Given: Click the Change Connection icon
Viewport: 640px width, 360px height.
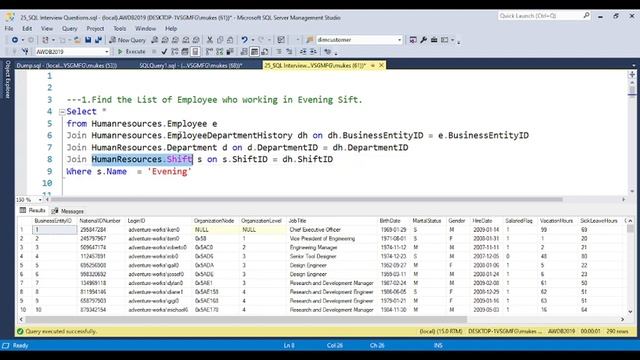Looking at the screenshot, I should pyautogui.click(x=25, y=52).
